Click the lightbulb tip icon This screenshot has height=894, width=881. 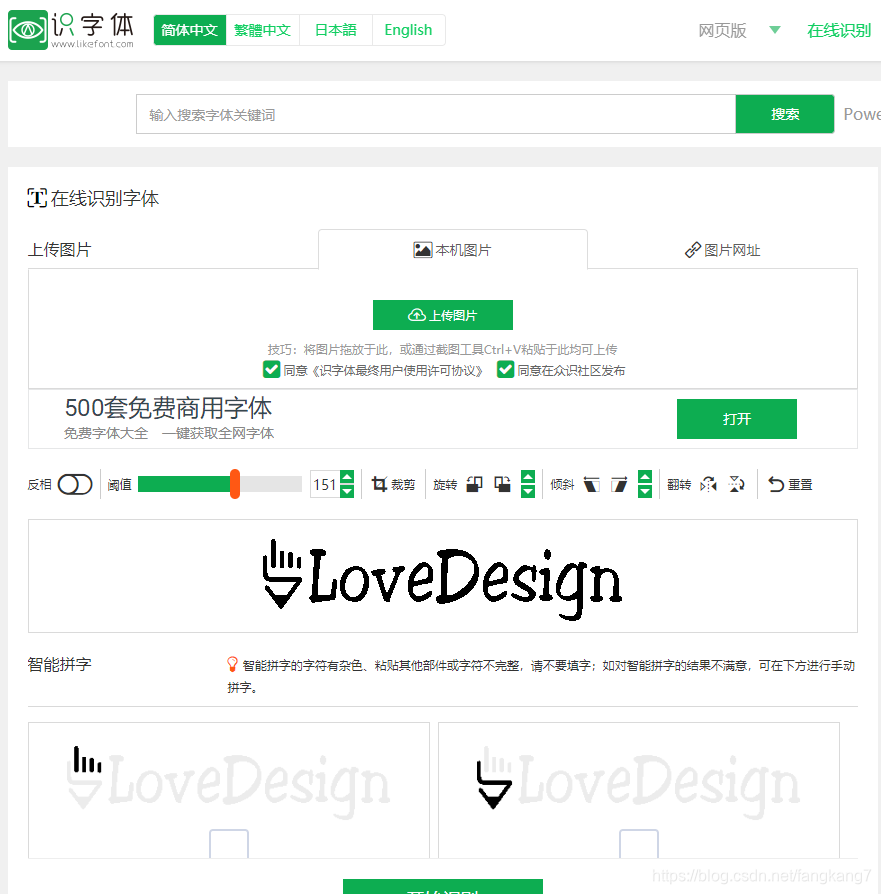pyautogui.click(x=232, y=664)
